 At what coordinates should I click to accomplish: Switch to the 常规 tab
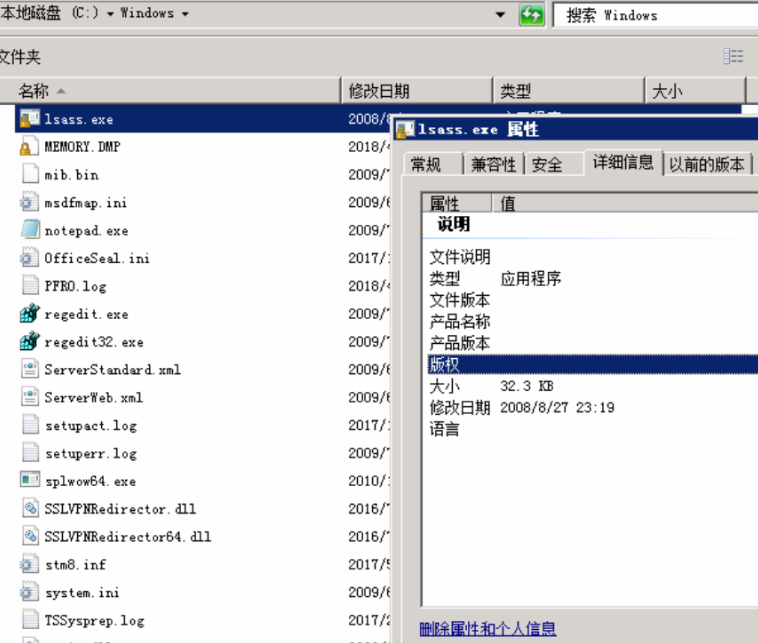[x=425, y=164]
